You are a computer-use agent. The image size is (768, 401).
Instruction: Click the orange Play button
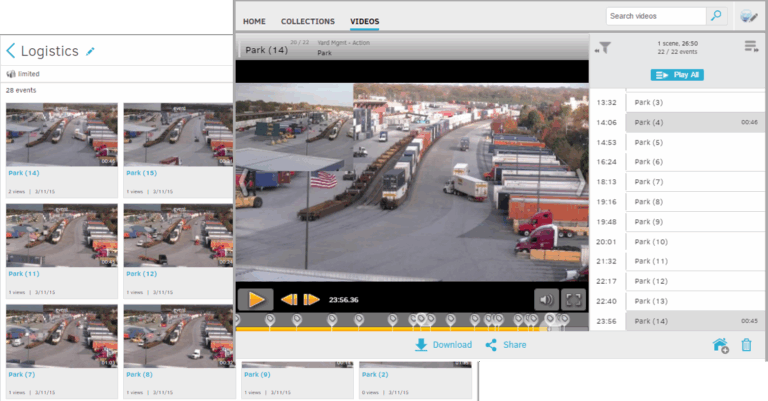(x=256, y=298)
